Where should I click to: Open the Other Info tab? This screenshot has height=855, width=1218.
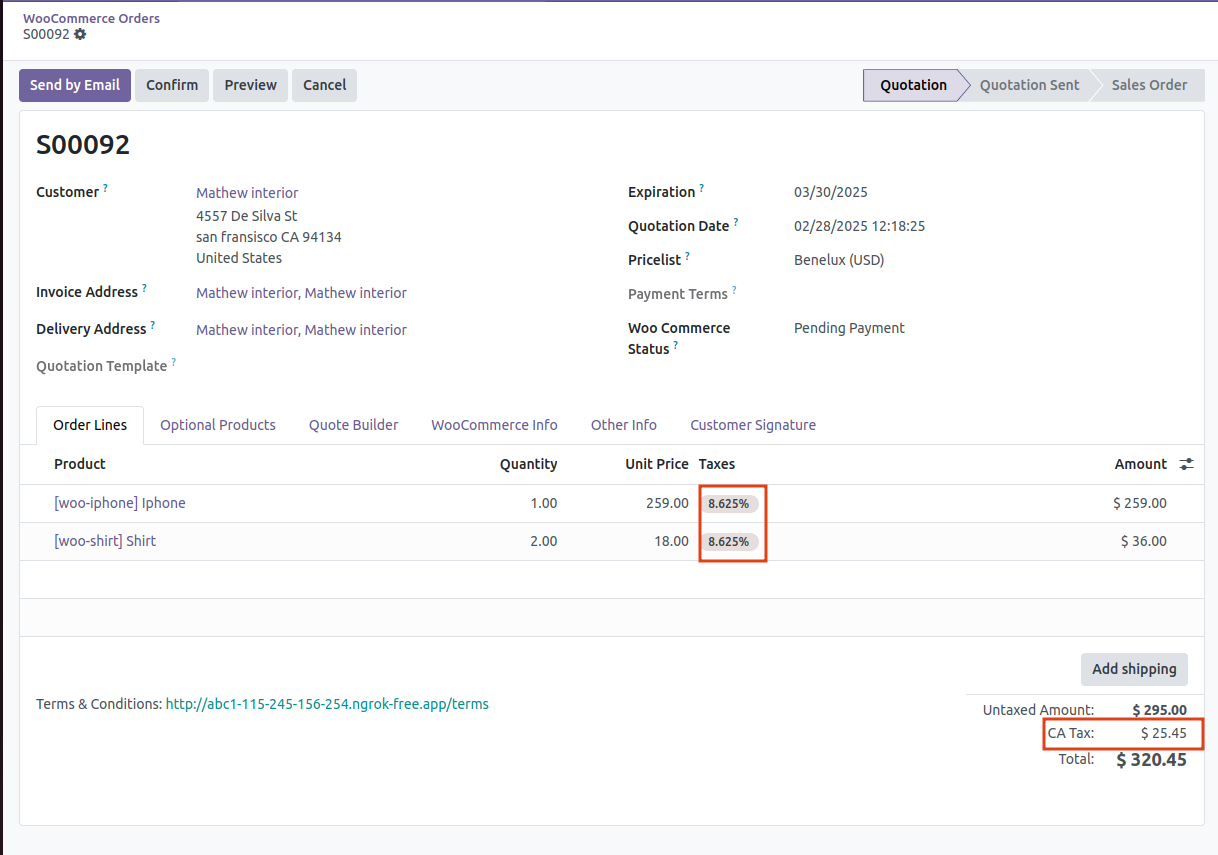[x=624, y=425]
